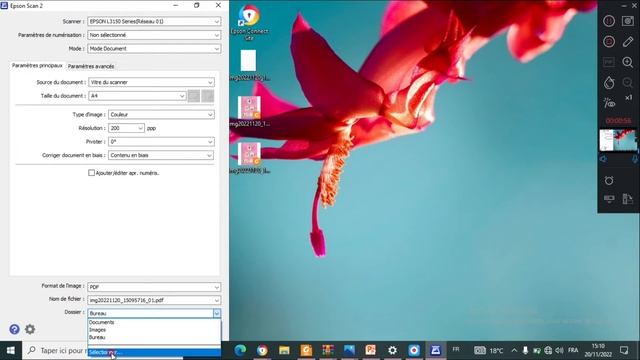This screenshot has width=640, height=360.
Task: Open the Paramètres de numérisation dropdown
Action: coord(154,35)
